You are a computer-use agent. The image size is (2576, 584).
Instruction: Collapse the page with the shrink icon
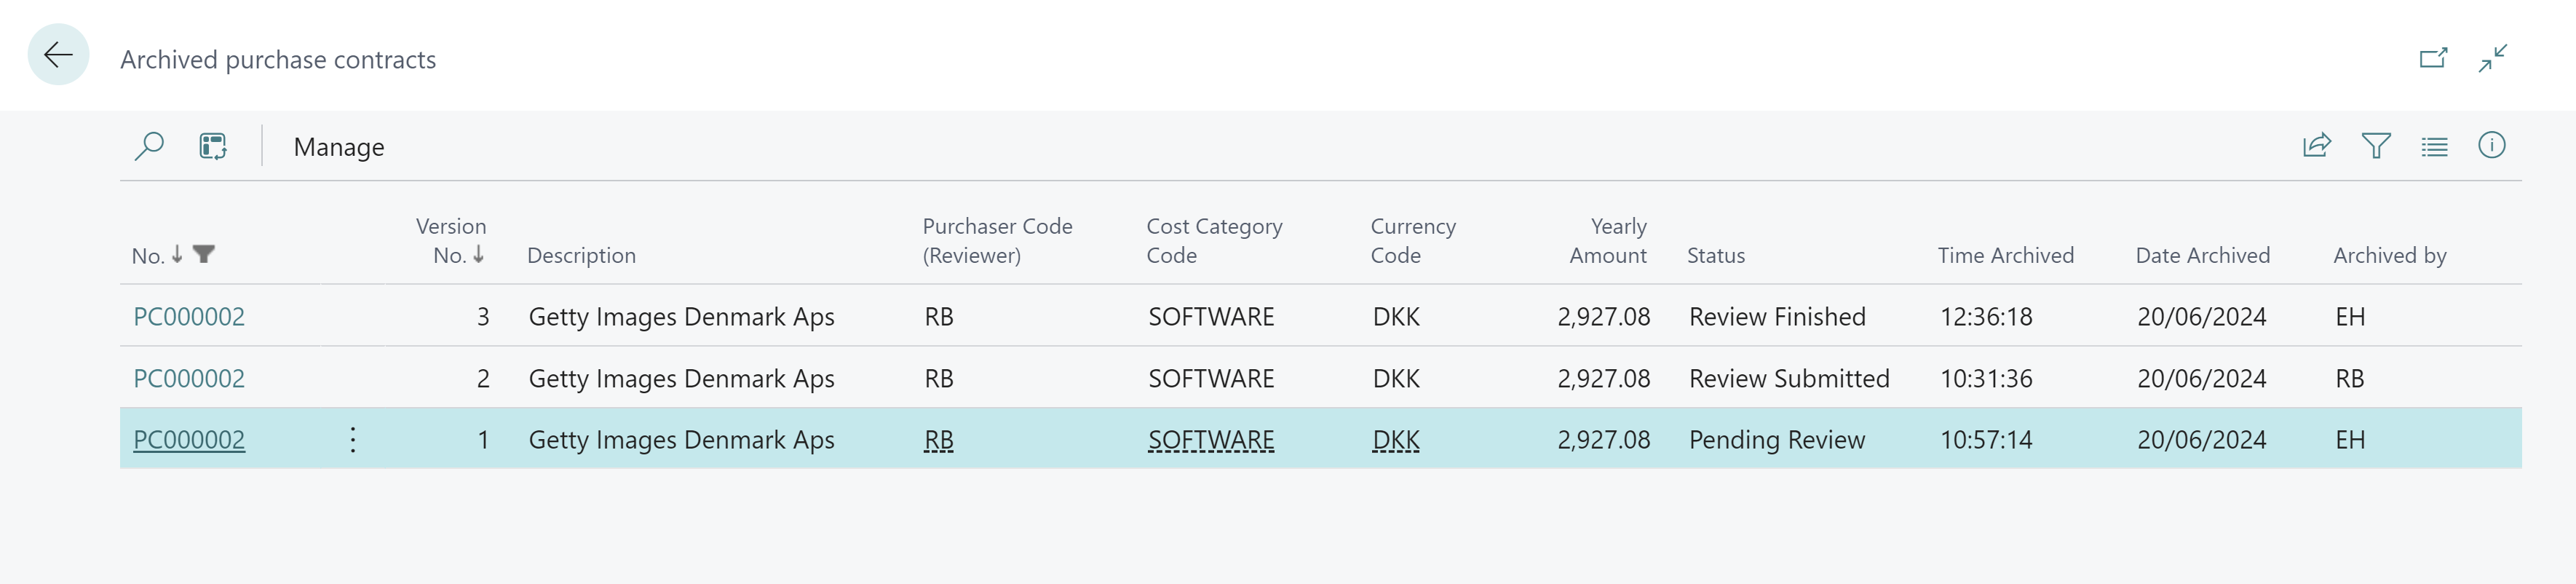(2493, 58)
